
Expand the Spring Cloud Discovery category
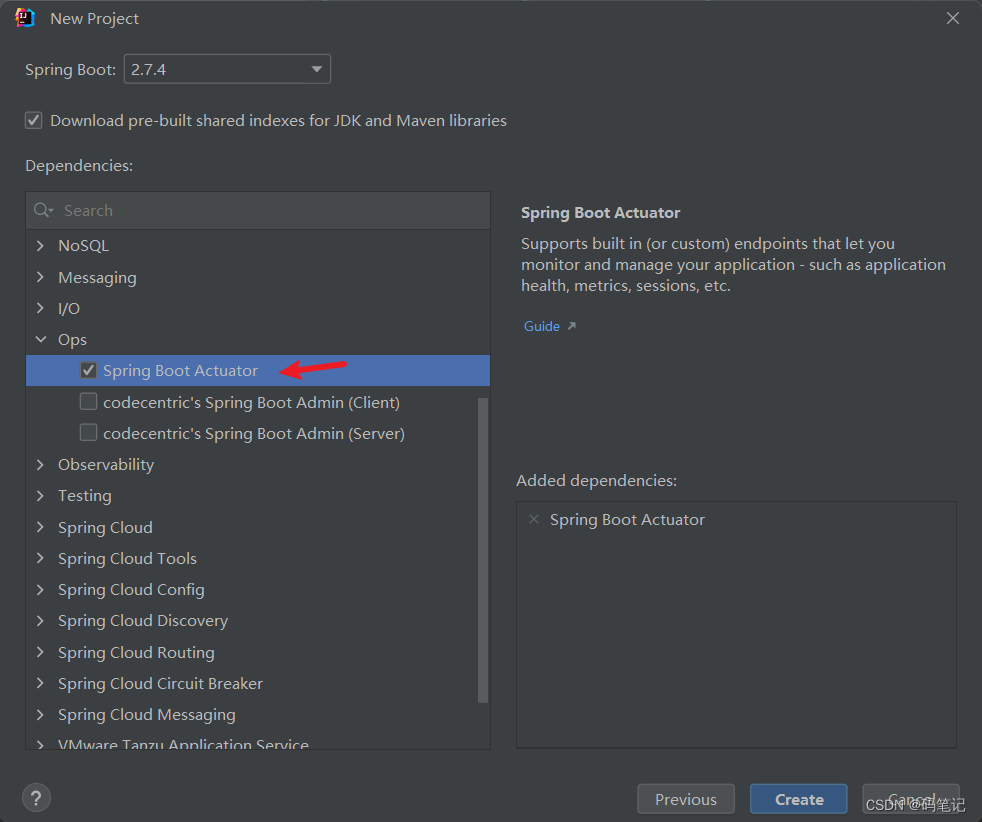tap(41, 621)
